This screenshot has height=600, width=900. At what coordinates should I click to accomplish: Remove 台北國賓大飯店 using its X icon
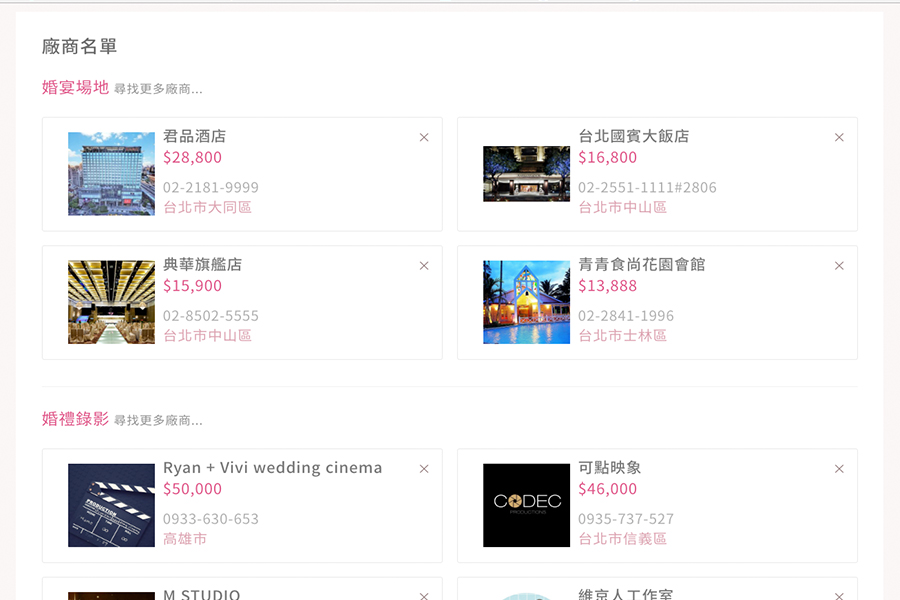839,138
